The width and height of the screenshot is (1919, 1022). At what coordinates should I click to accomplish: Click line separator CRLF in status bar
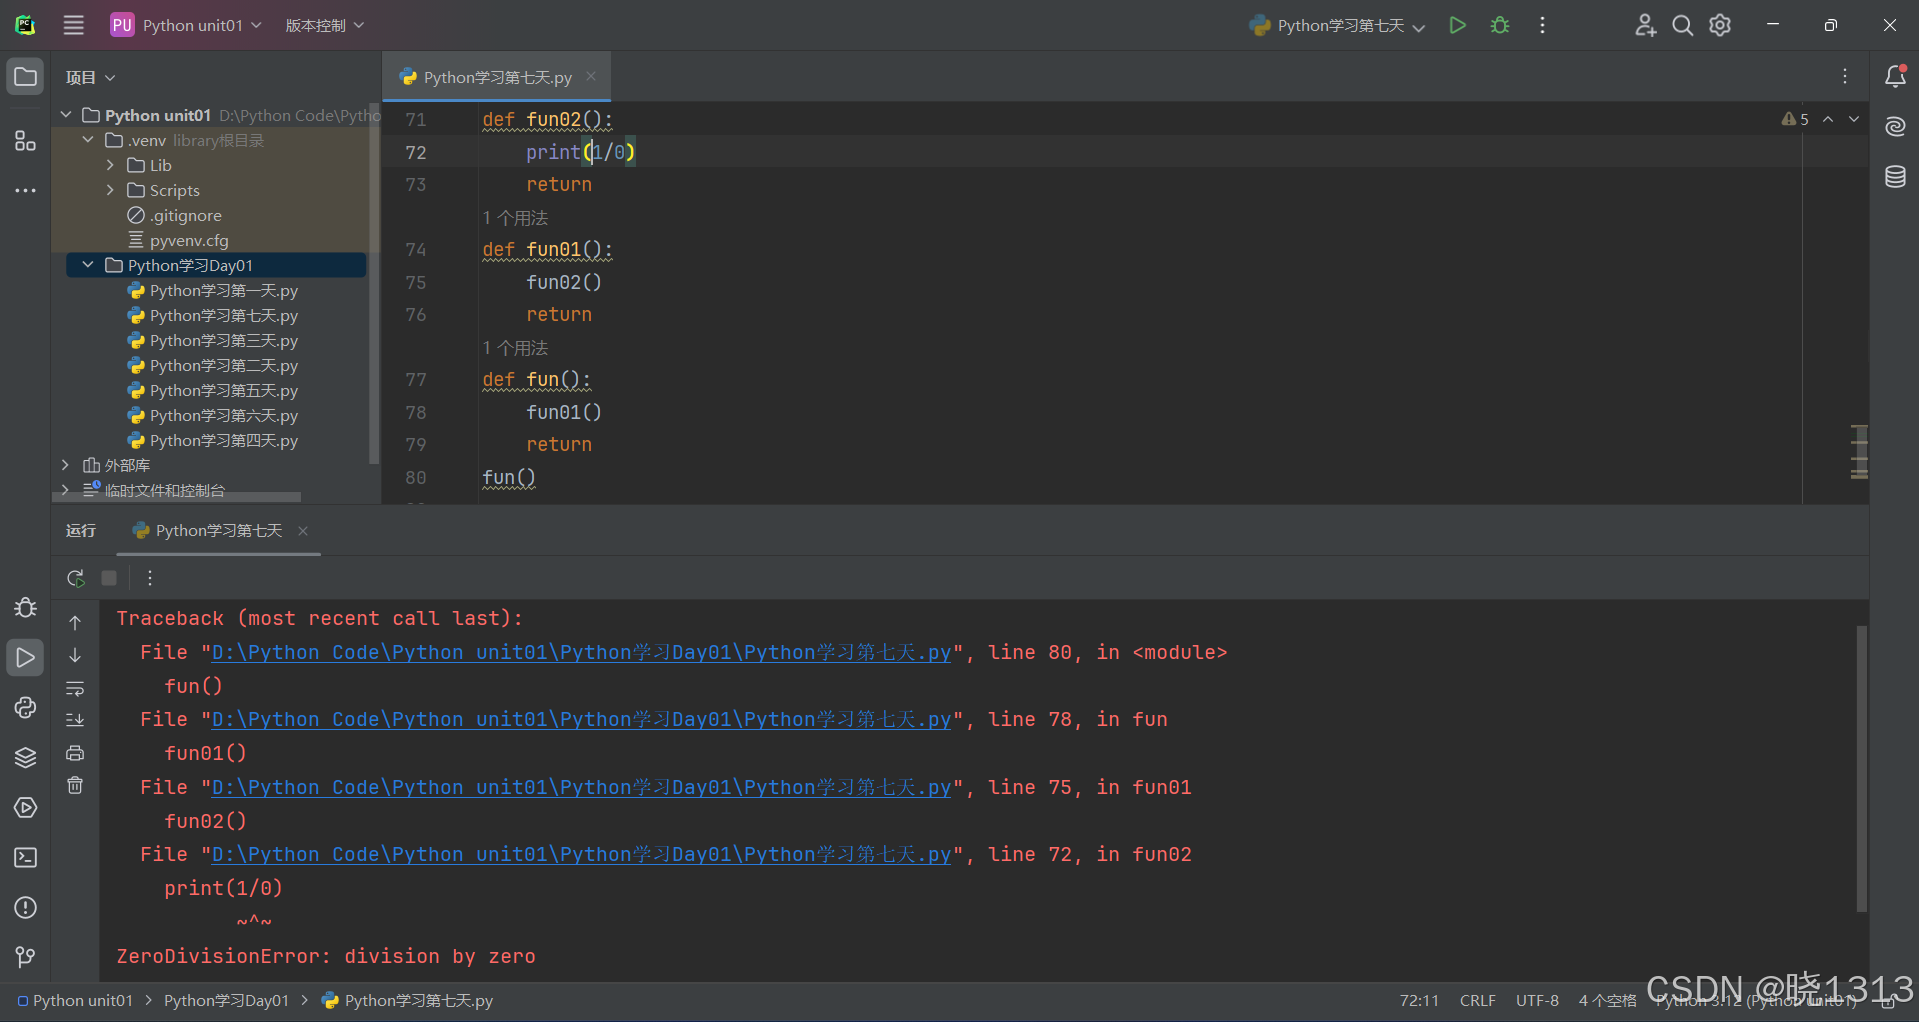pos(1477,1000)
